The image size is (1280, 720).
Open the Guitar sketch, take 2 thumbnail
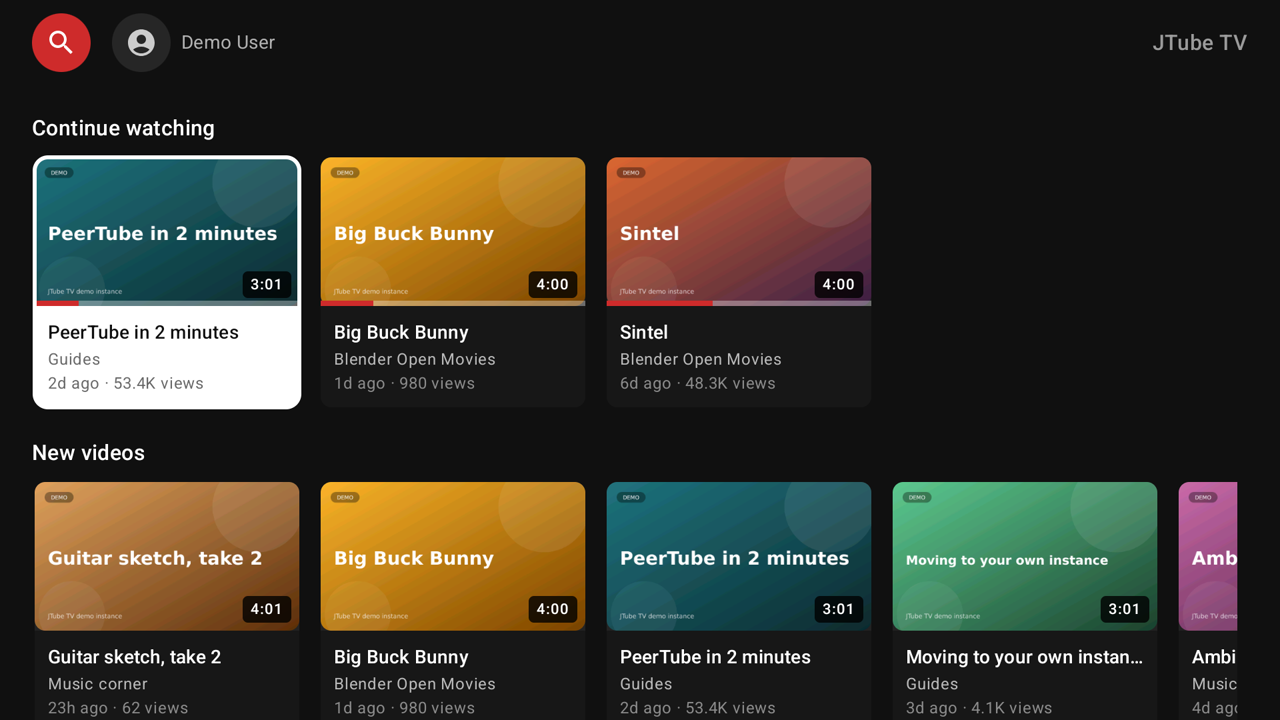coord(167,556)
